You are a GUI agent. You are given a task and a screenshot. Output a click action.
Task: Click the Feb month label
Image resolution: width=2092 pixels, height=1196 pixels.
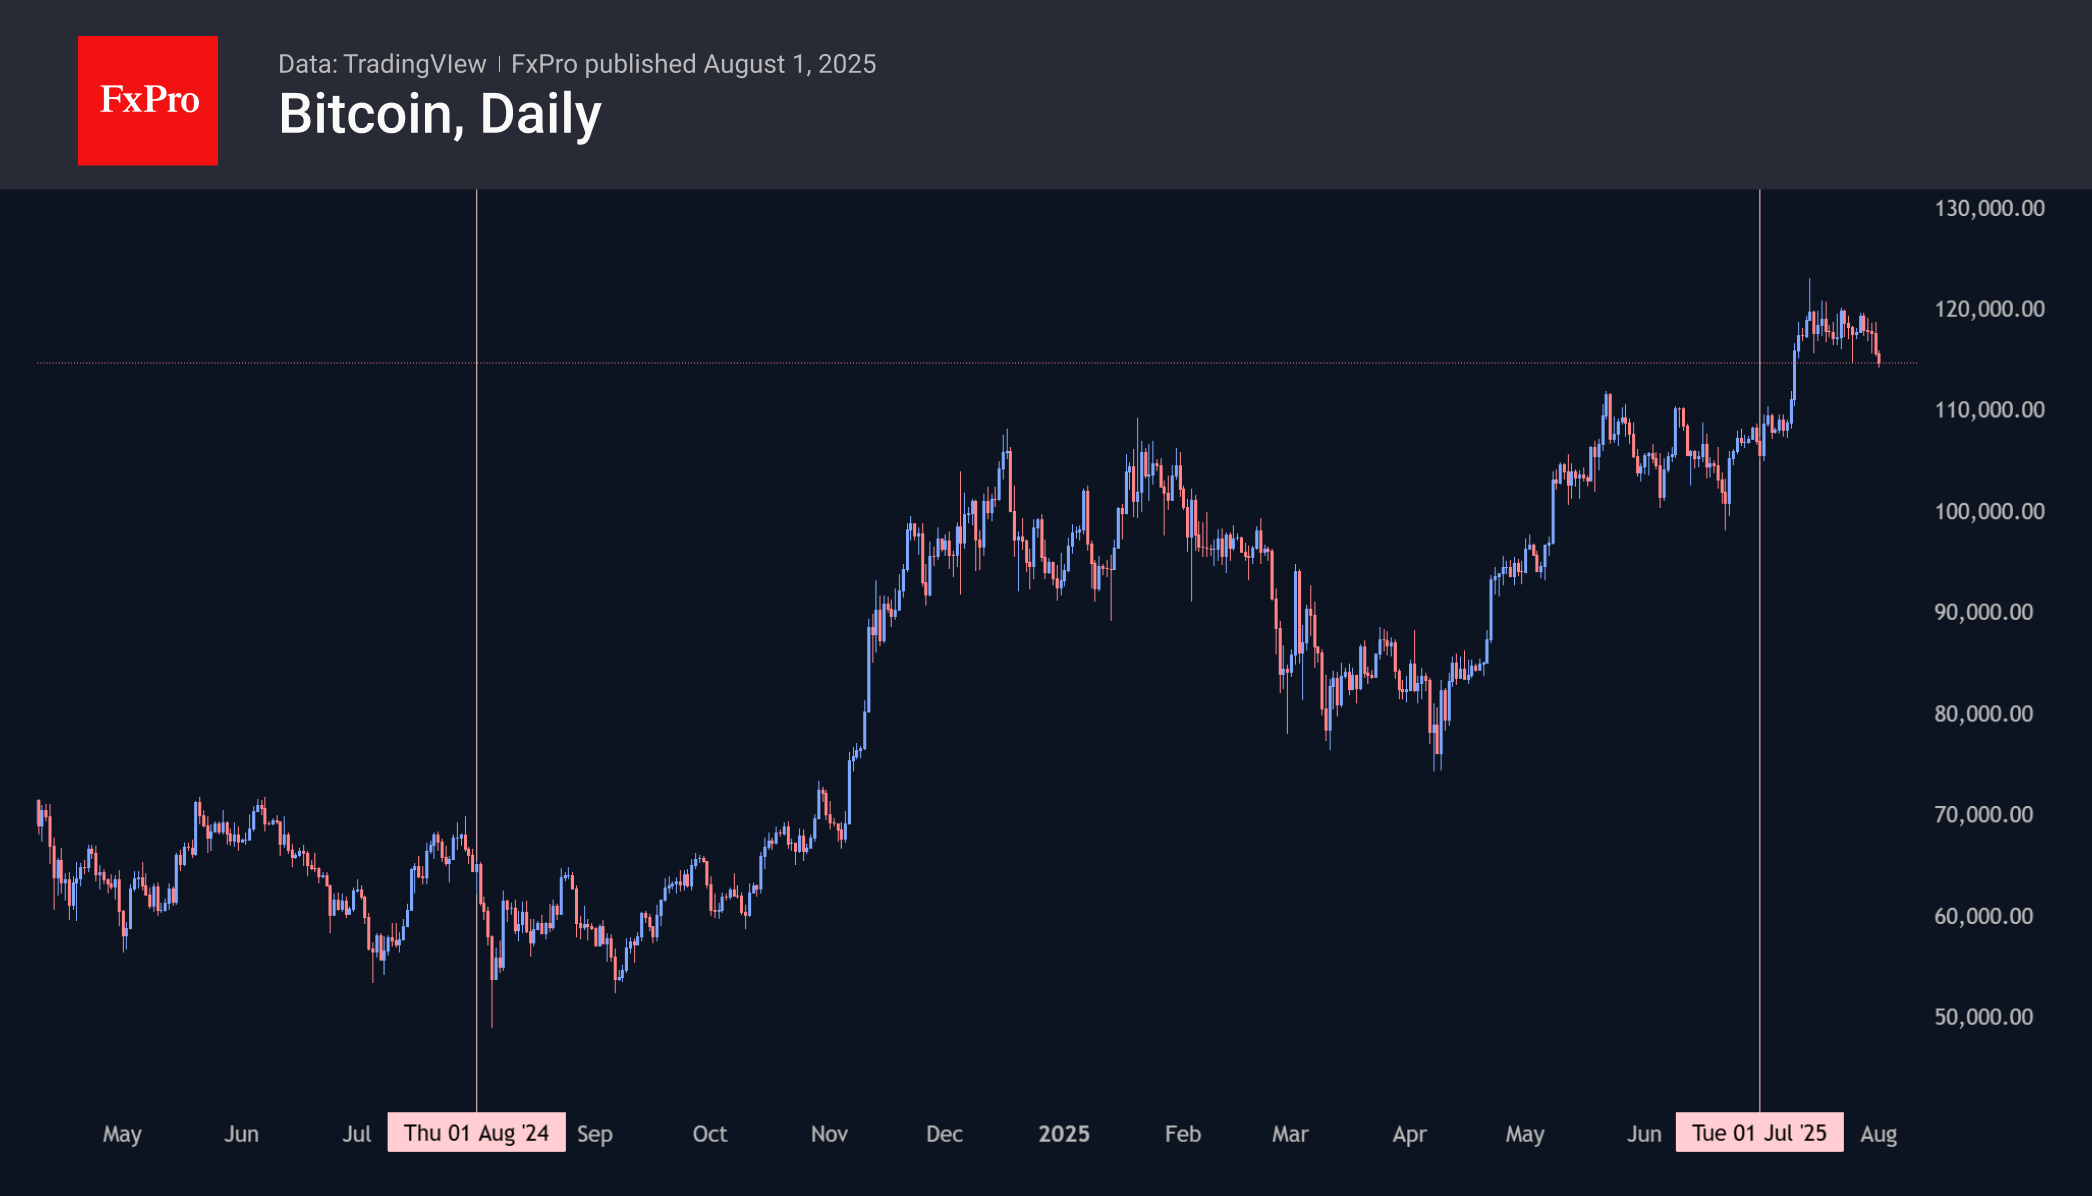point(1182,1134)
